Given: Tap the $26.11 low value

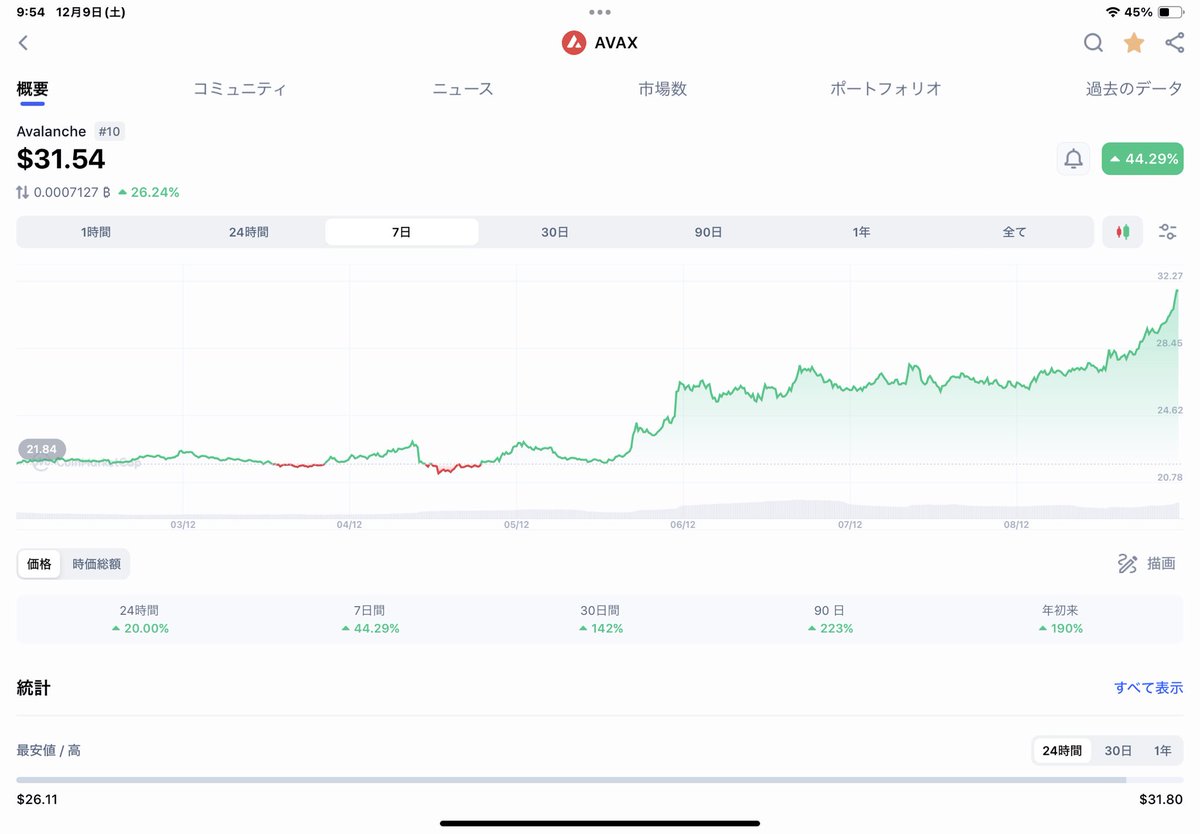Looking at the screenshot, I should 38,800.
